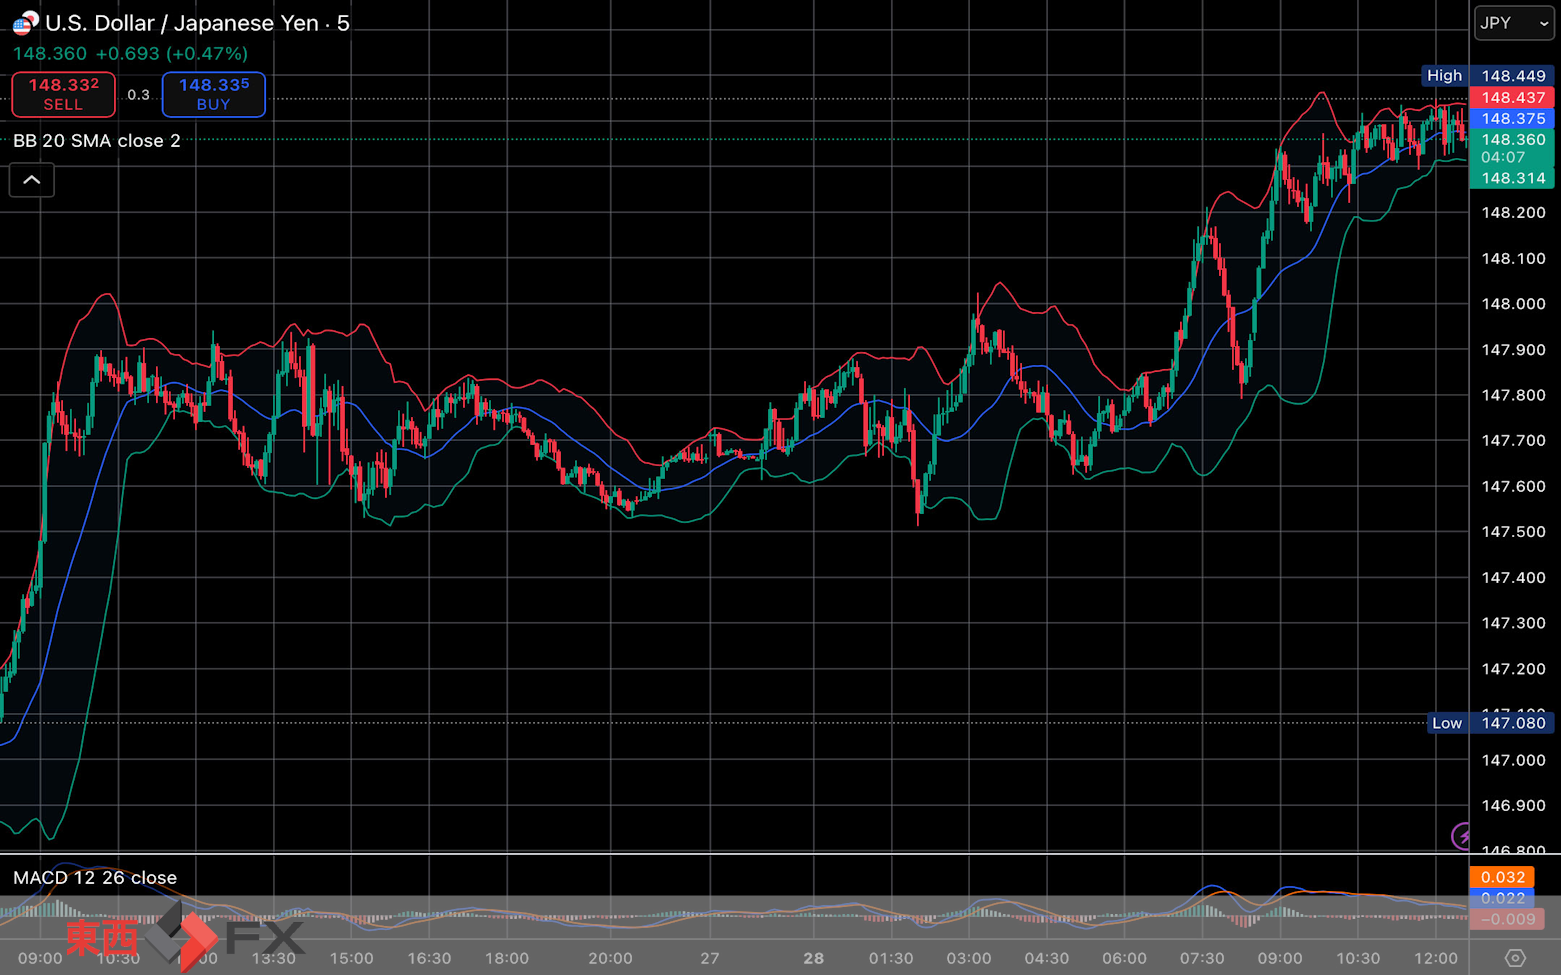The height and width of the screenshot is (975, 1561).
Task: Click the 148.000 level on price scale
Action: tap(1512, 304)
